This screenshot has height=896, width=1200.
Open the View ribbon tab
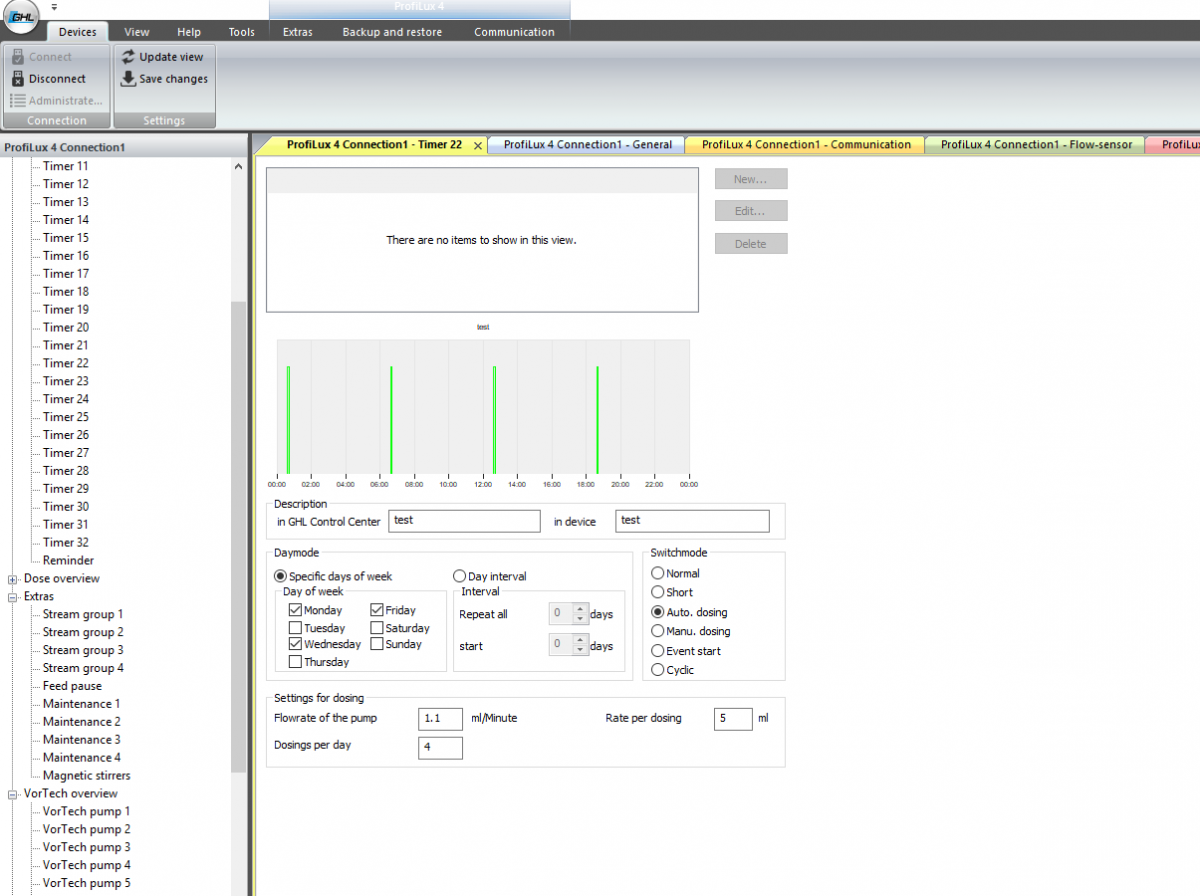(x=137, y=32)
